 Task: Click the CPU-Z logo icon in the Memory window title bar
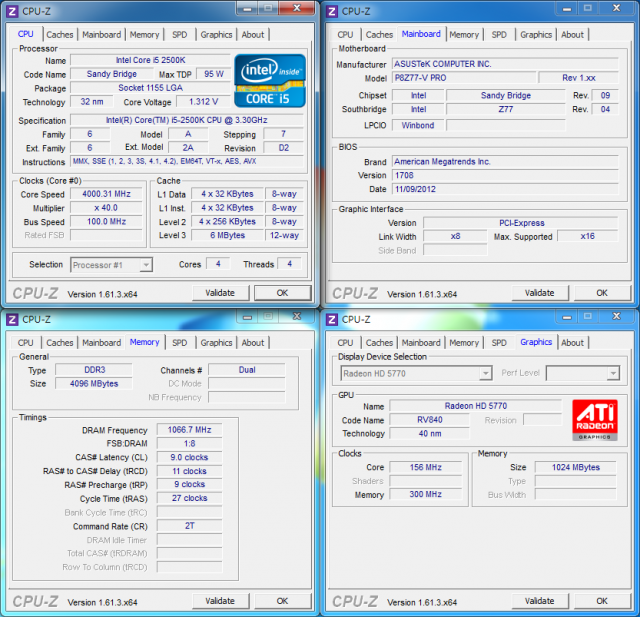pos(12,319)
